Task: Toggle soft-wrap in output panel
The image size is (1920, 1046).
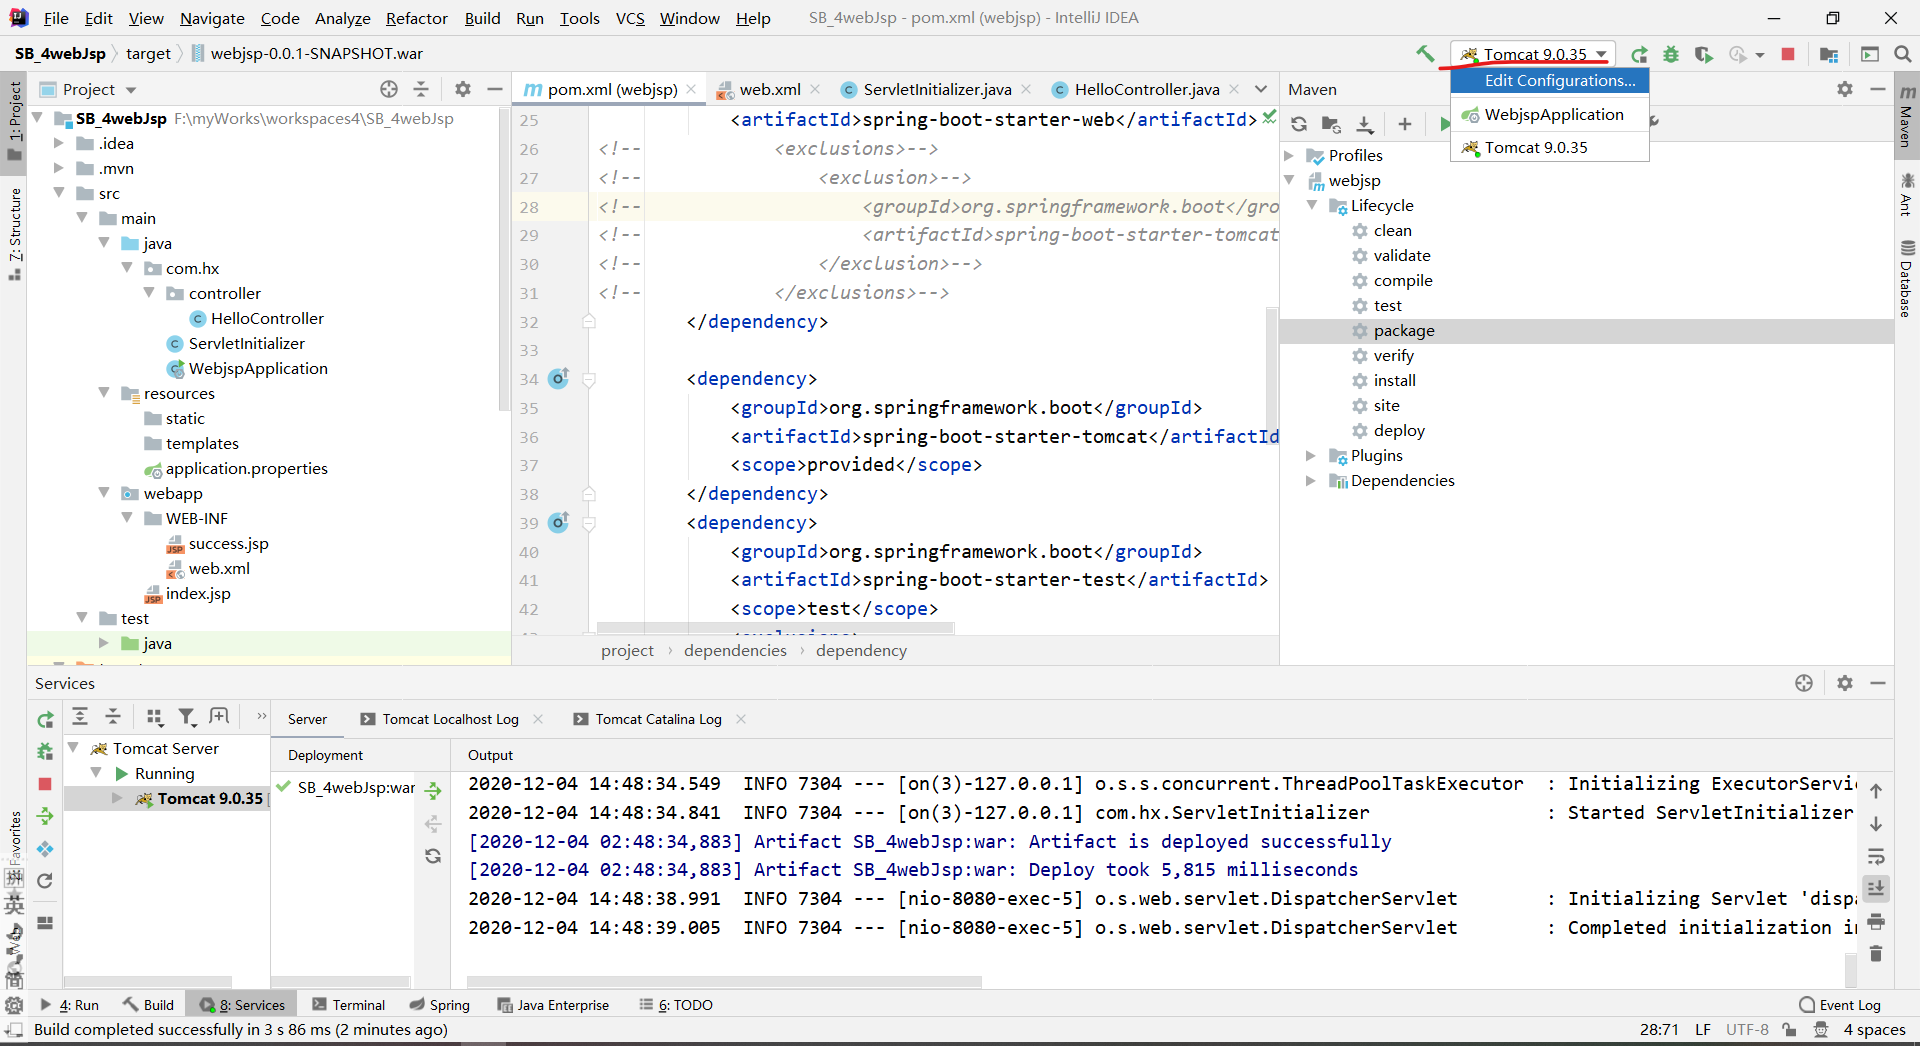Action: click(x=1876, y=857)
